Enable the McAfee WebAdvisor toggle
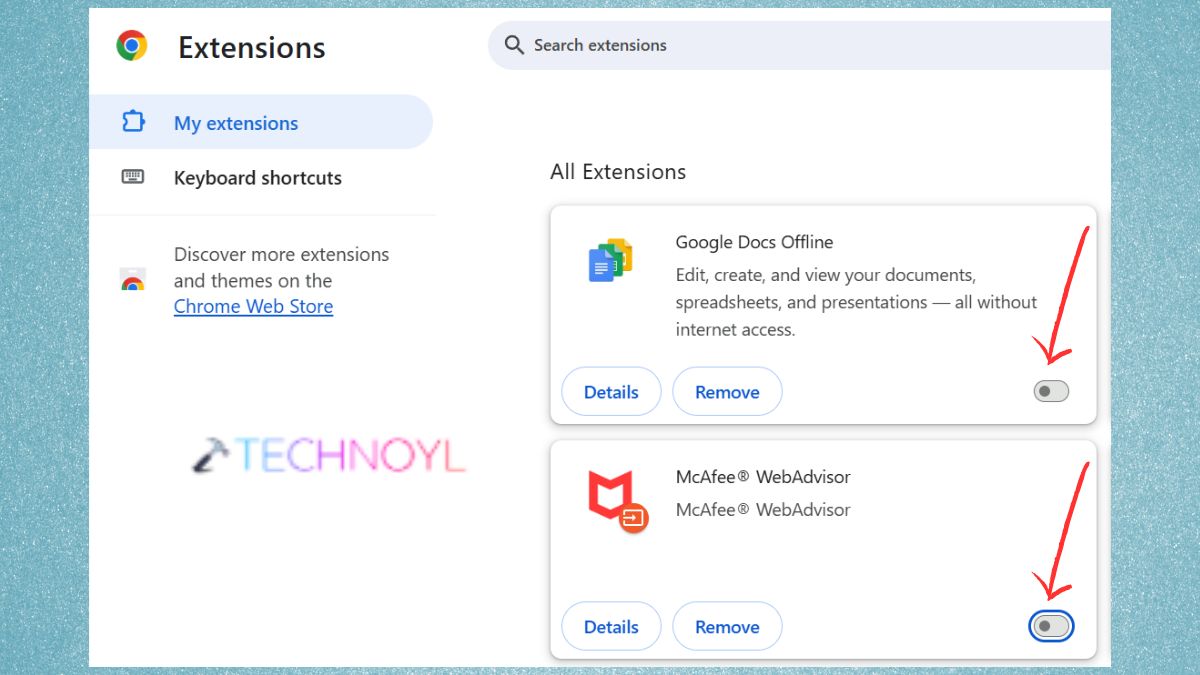This screenshot has height=675, width=1200. [1051, 627]
